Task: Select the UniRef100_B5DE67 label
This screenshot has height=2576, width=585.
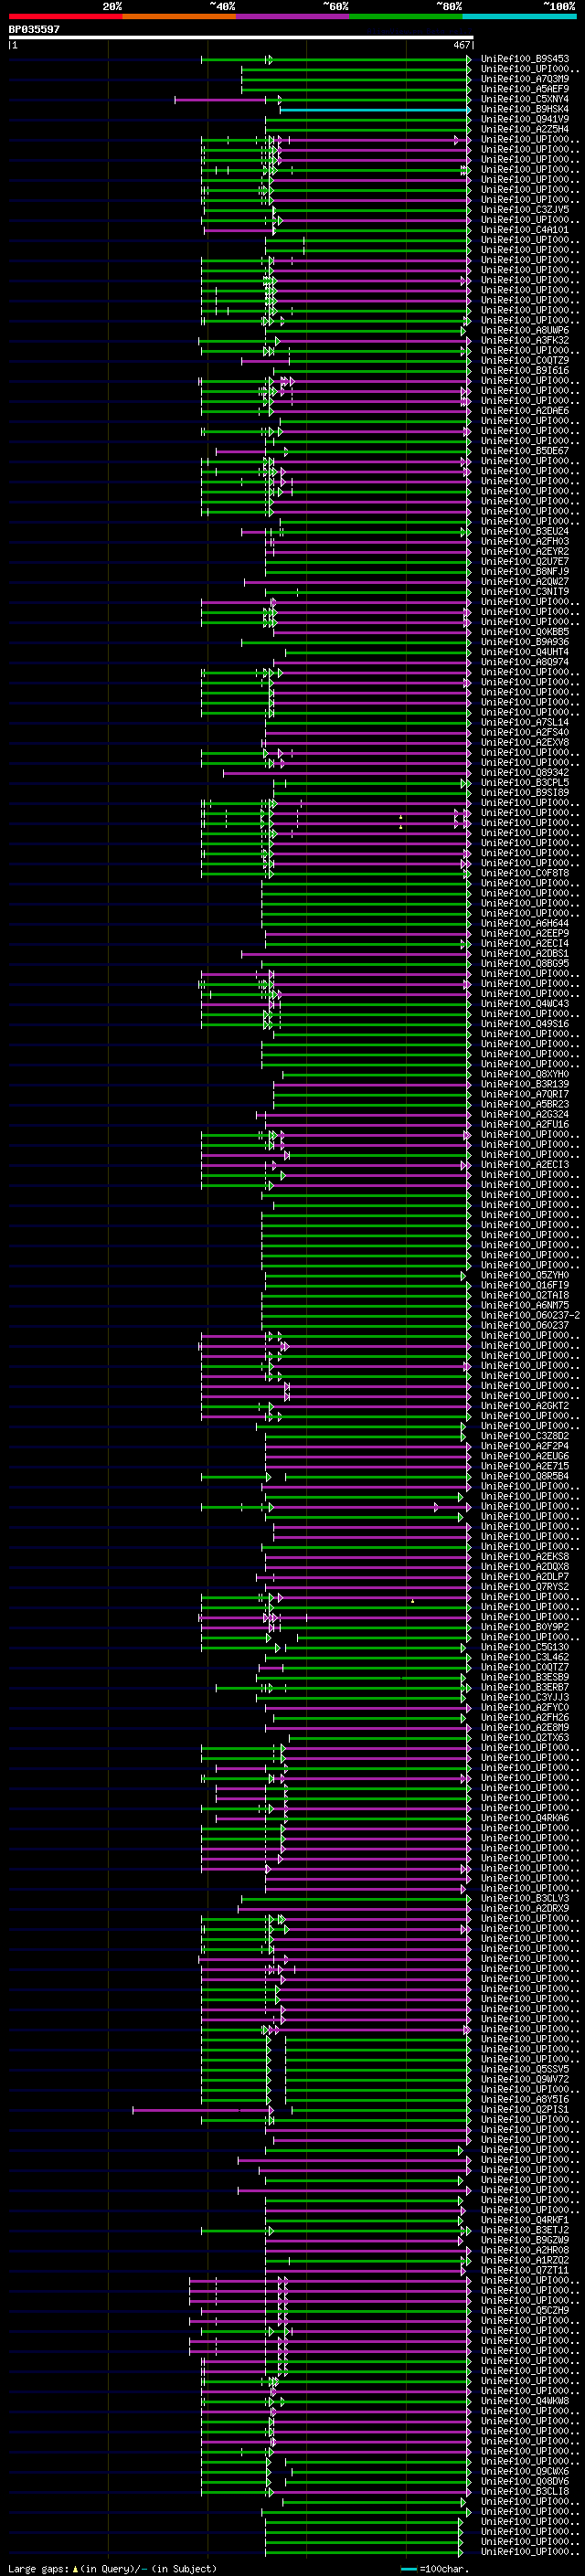Action: click(525, 451)
